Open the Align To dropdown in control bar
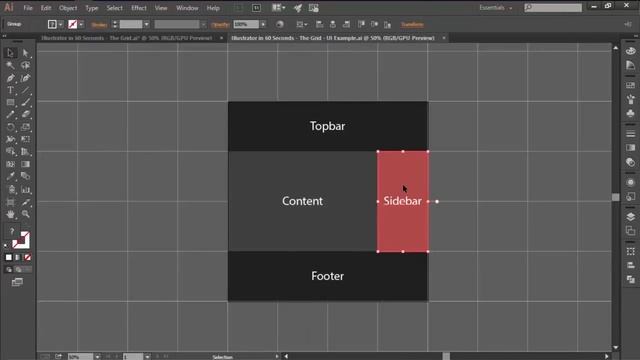 coord(302,24)
